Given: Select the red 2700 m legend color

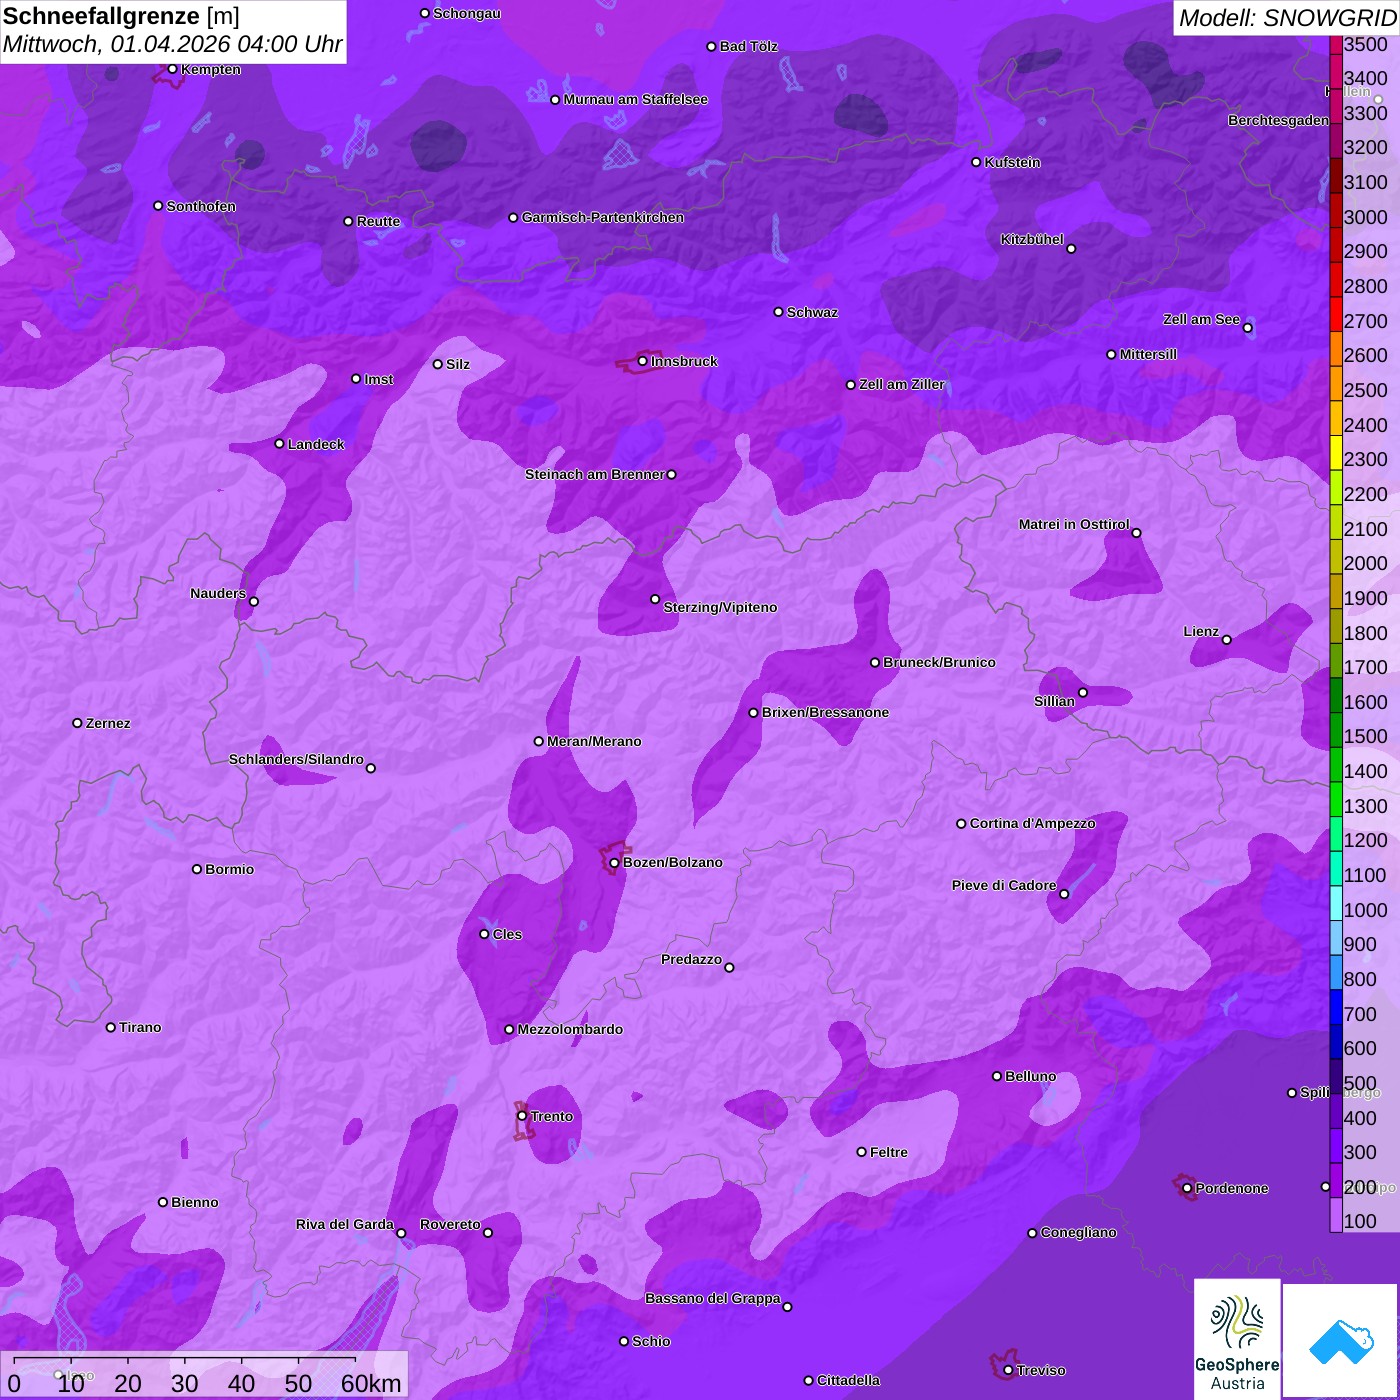Looking at the screenshot, I should coord(1336,314).
